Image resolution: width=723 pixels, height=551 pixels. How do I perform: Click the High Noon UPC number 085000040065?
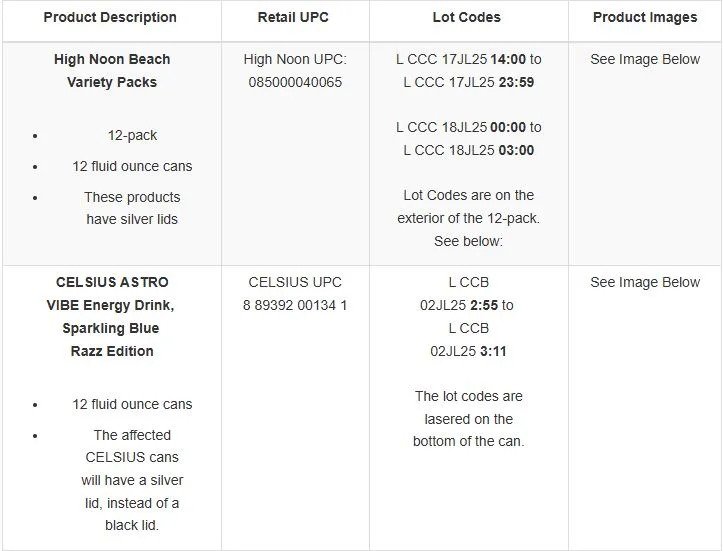click(295, 82)
